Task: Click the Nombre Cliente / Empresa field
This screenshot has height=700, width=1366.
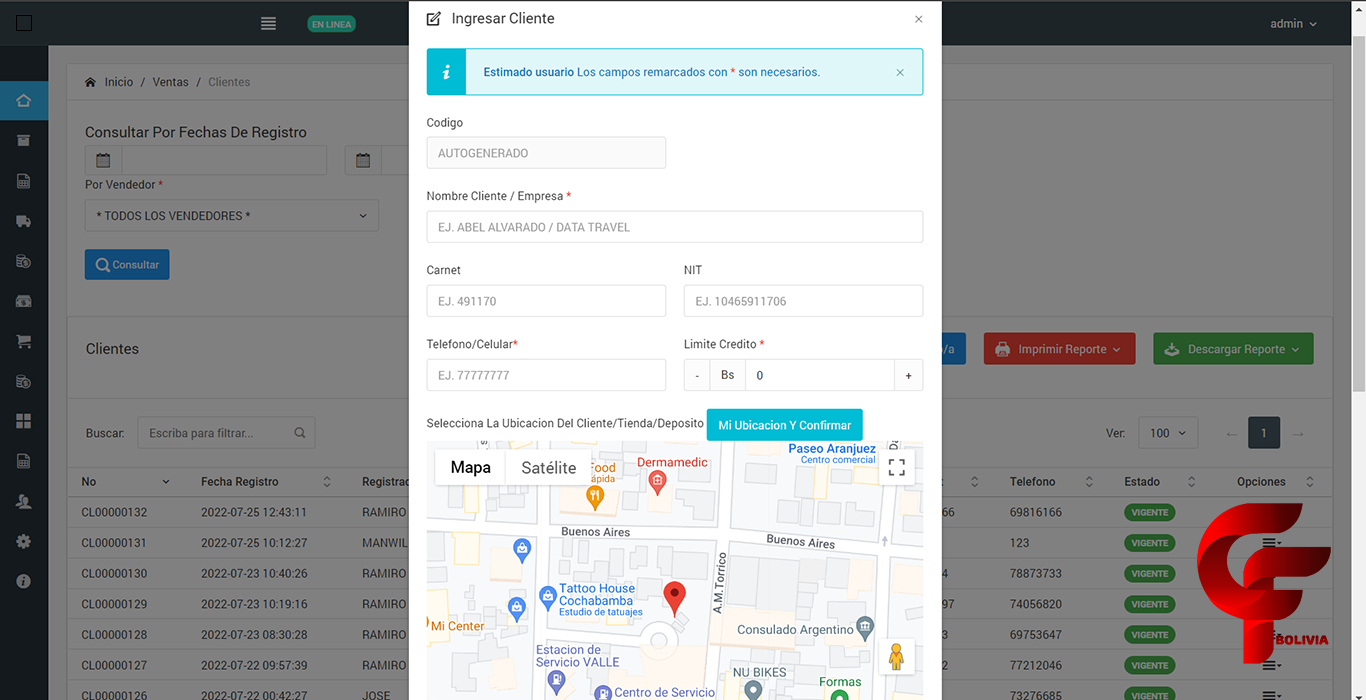Action: click(x=674, y=227)
